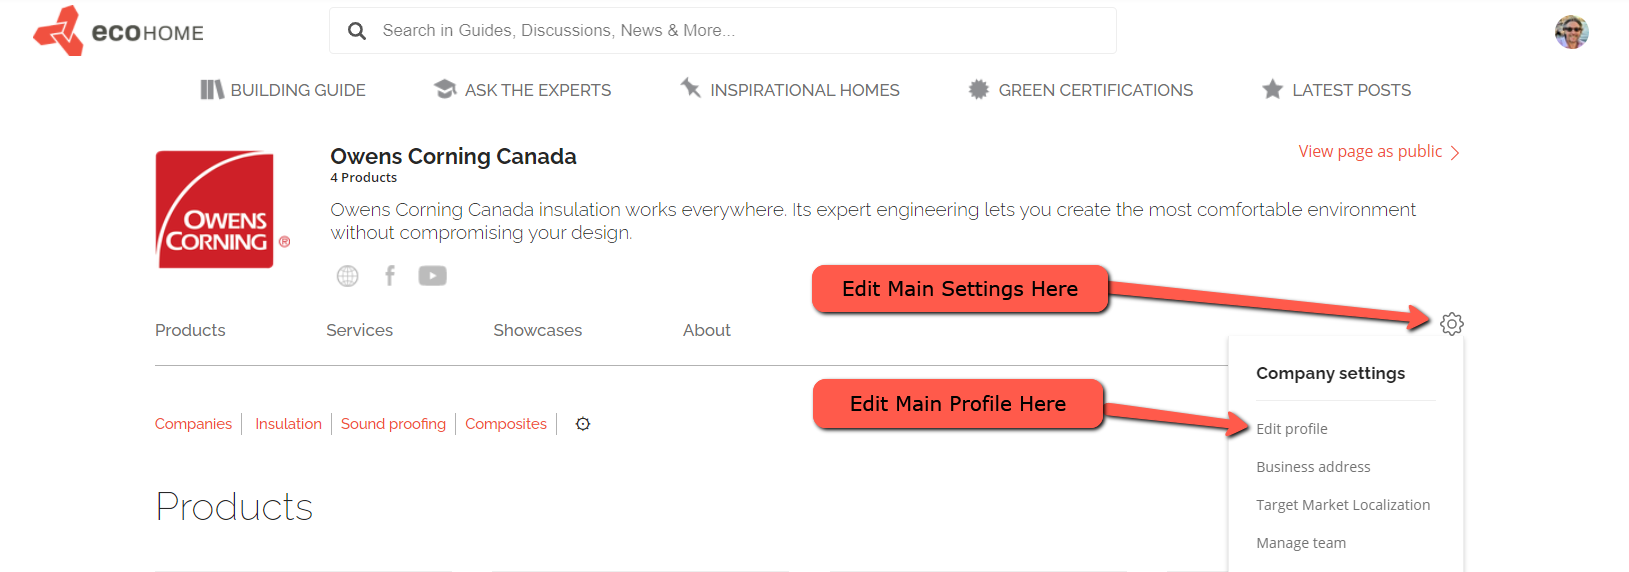Choose Target Market Localization option
Screen dimensions: 1629x572
coord(1342,505)
